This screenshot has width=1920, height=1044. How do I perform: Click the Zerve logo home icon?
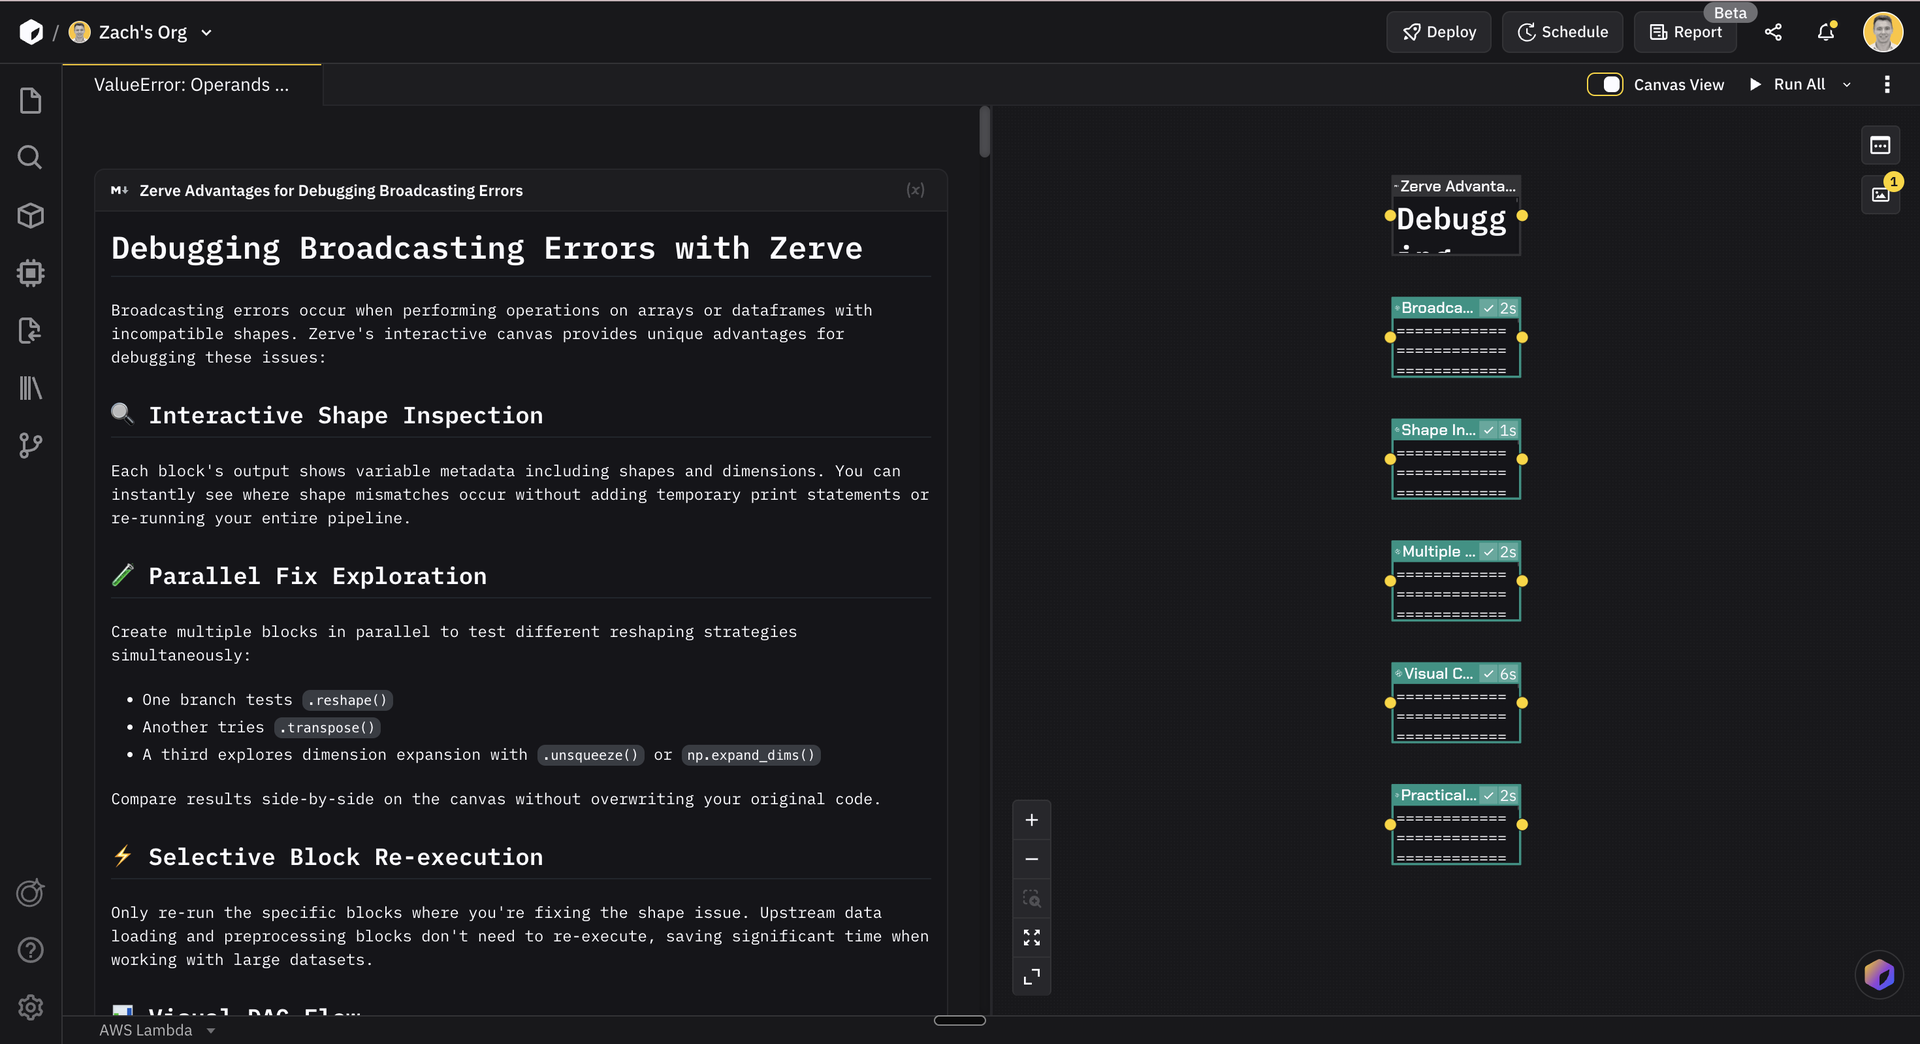coord(31,32)
